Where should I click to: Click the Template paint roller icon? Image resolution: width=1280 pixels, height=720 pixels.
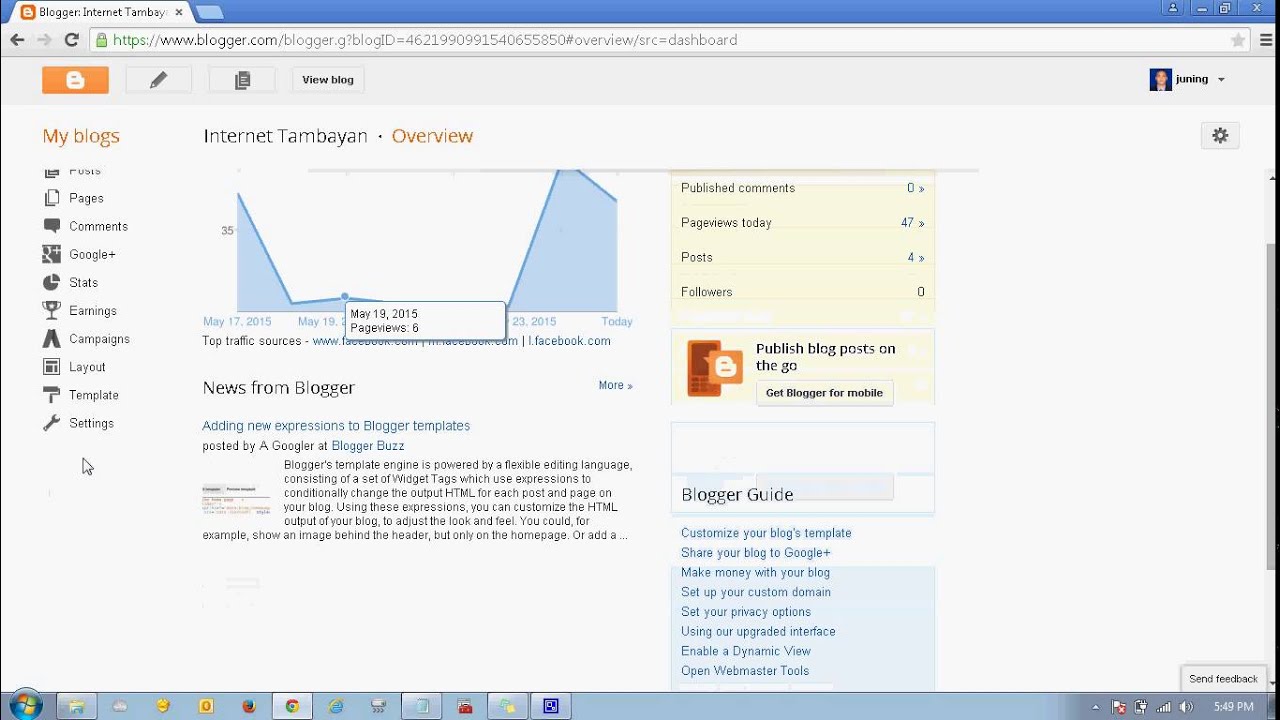click(x=52, y=395)
